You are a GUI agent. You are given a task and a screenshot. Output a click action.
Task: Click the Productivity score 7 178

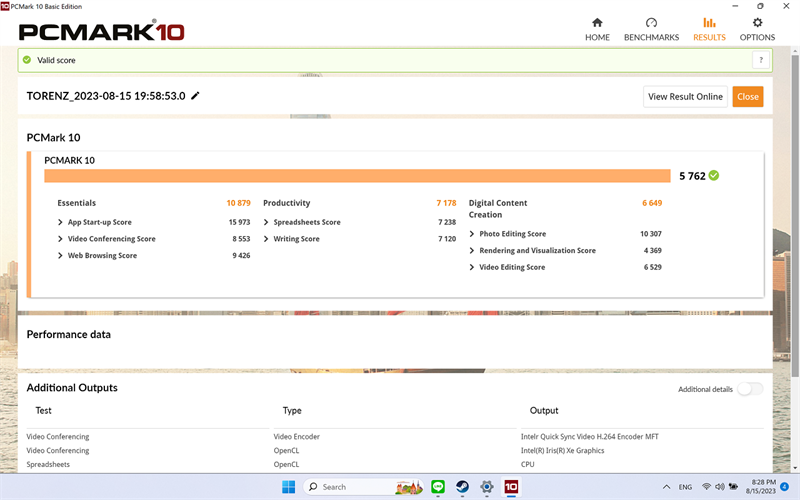pyautogui.click(x=446, y=203)
